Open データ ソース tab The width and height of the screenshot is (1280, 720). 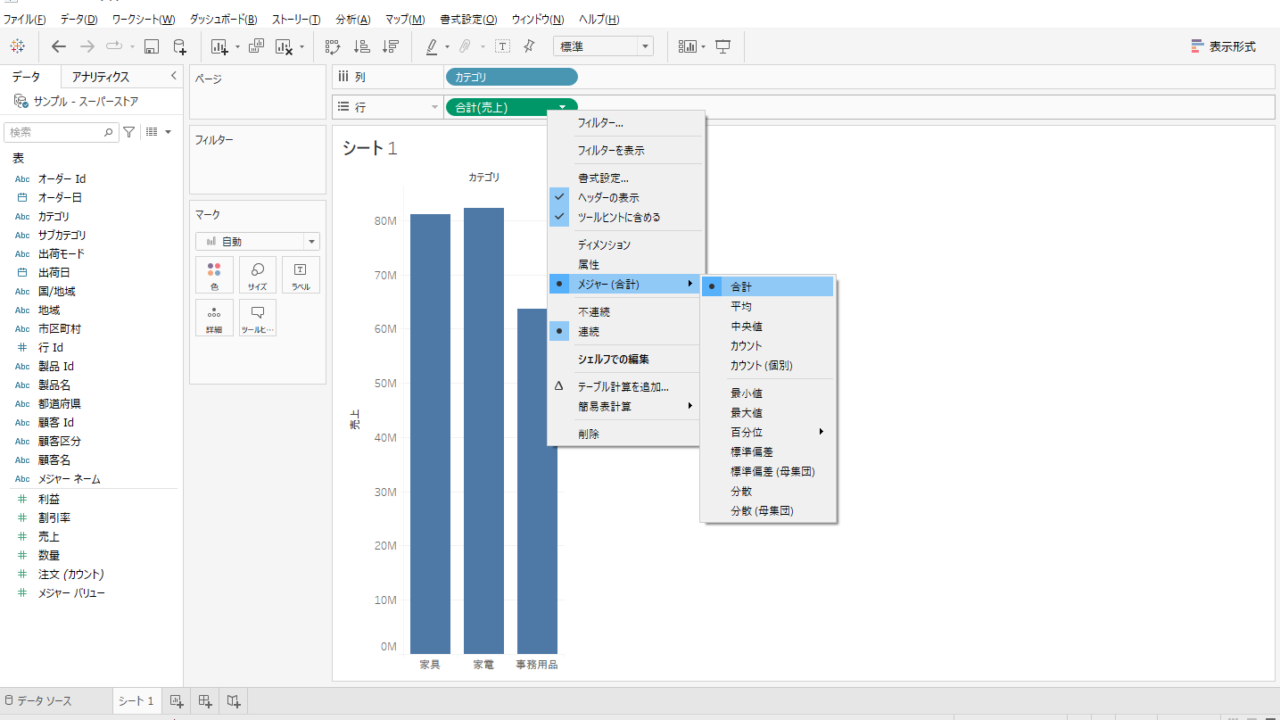click(x=38, y=701)
